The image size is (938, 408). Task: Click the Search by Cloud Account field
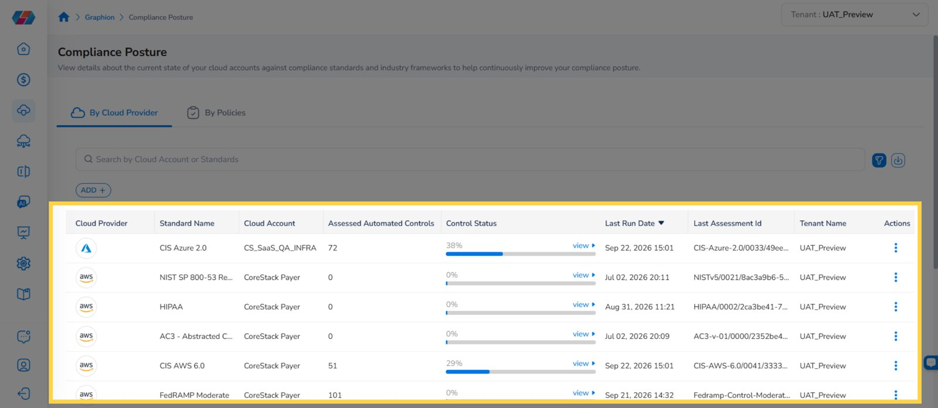pyautogui.click(x=470, y=160)
